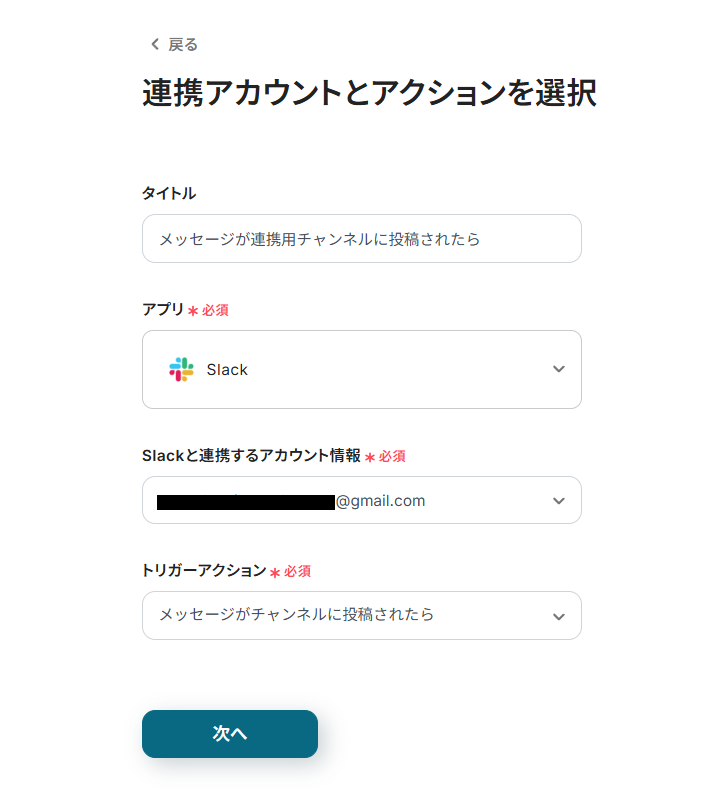Click the Slack app name text
Image resolution: width=719 pixels, height=805 pixels.
point(227,370)
